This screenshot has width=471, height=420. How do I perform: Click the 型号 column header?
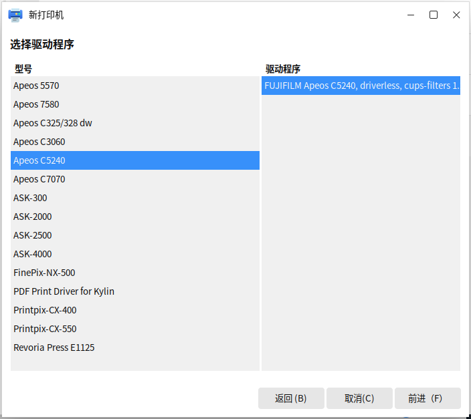click(x=23, y=69)
